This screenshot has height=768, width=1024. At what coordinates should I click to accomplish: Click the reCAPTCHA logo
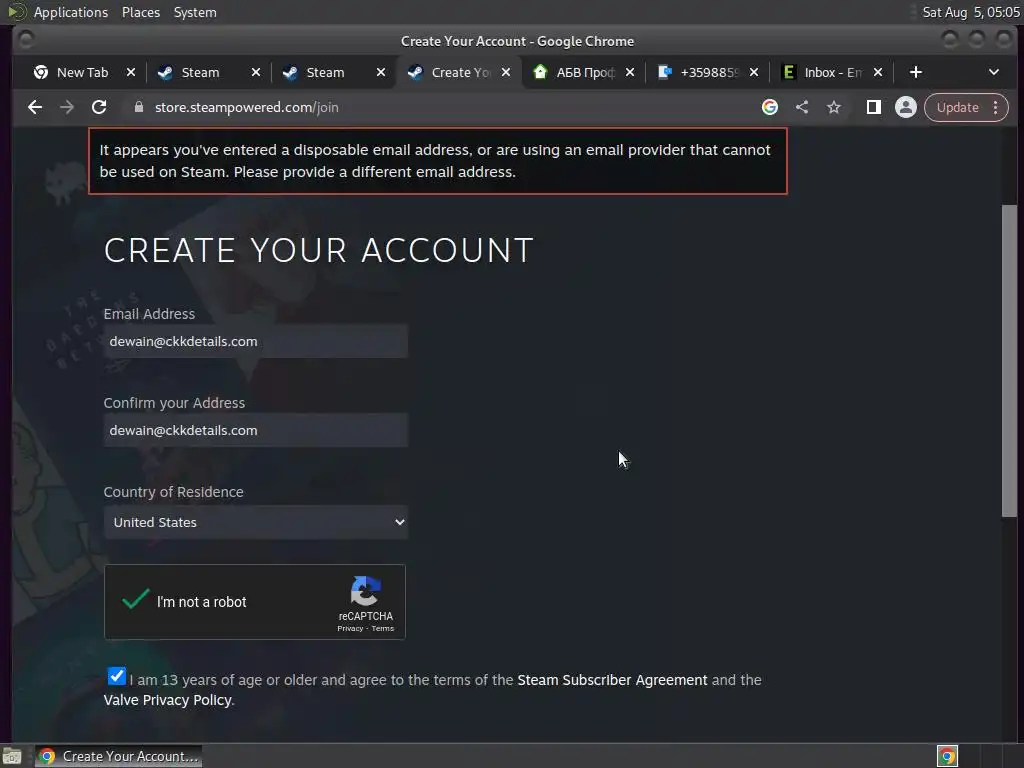[365, 591]
